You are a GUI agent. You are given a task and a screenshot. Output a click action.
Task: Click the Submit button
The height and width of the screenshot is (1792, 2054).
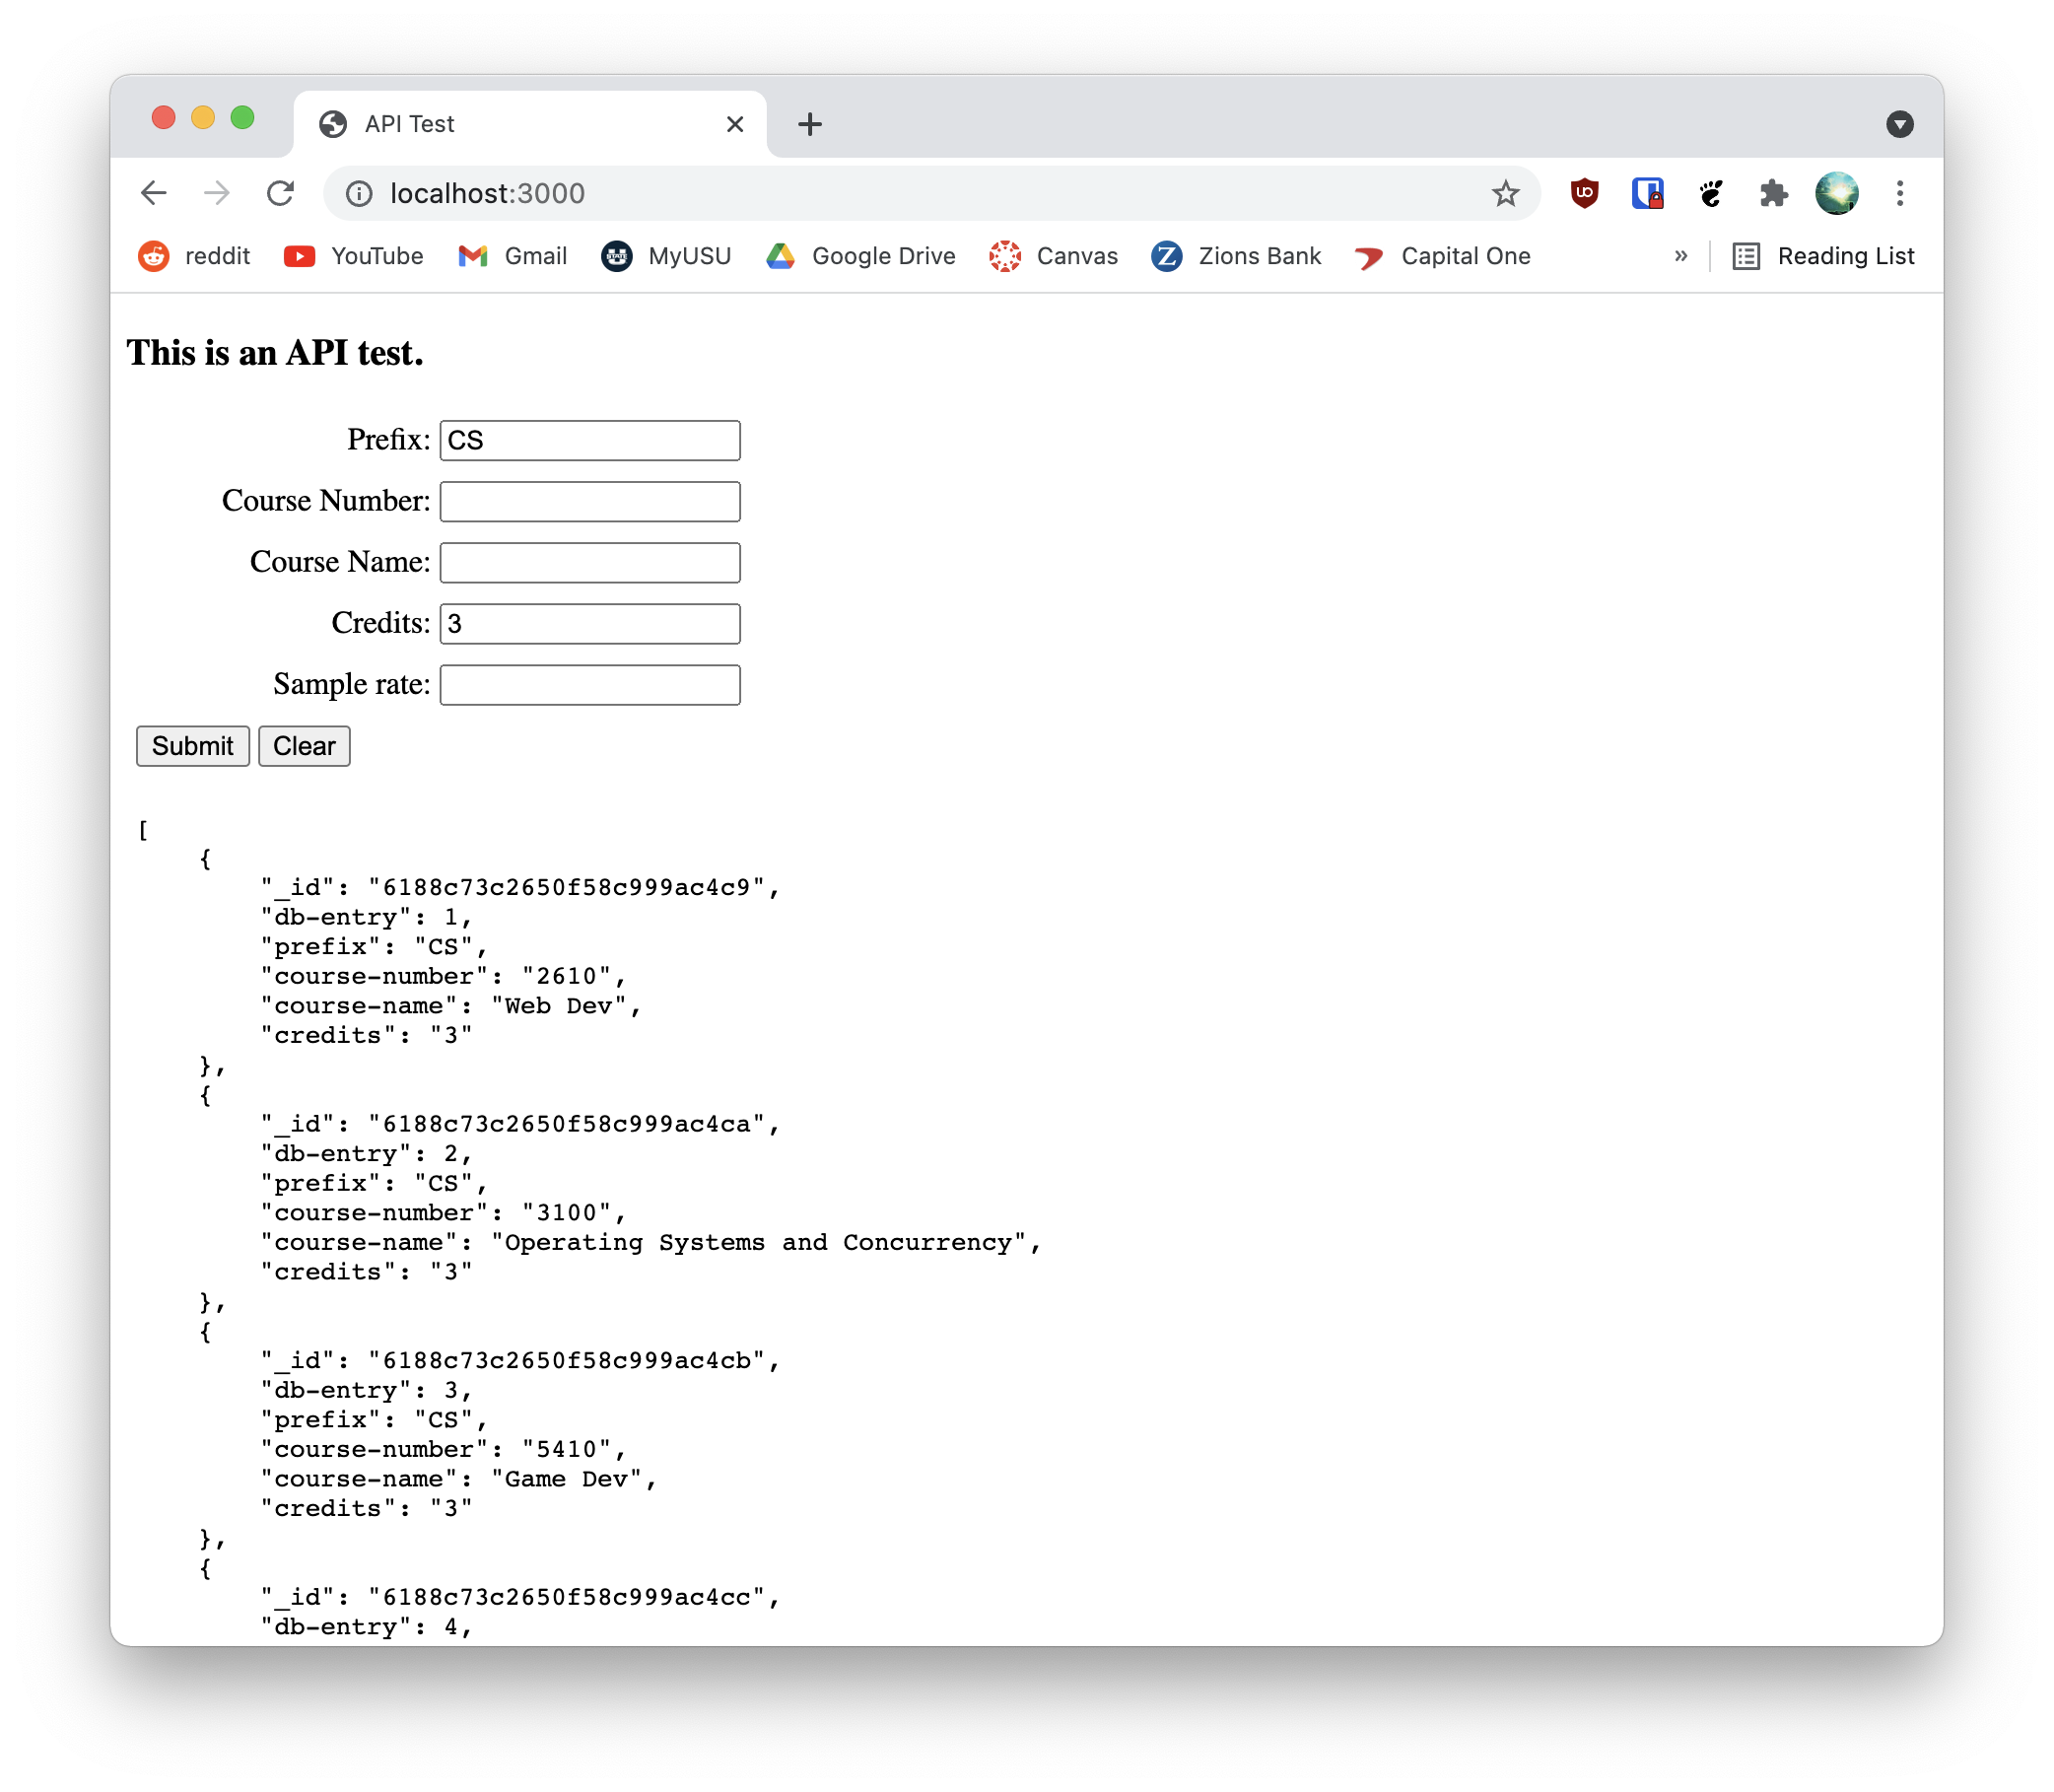coord(192,746)
